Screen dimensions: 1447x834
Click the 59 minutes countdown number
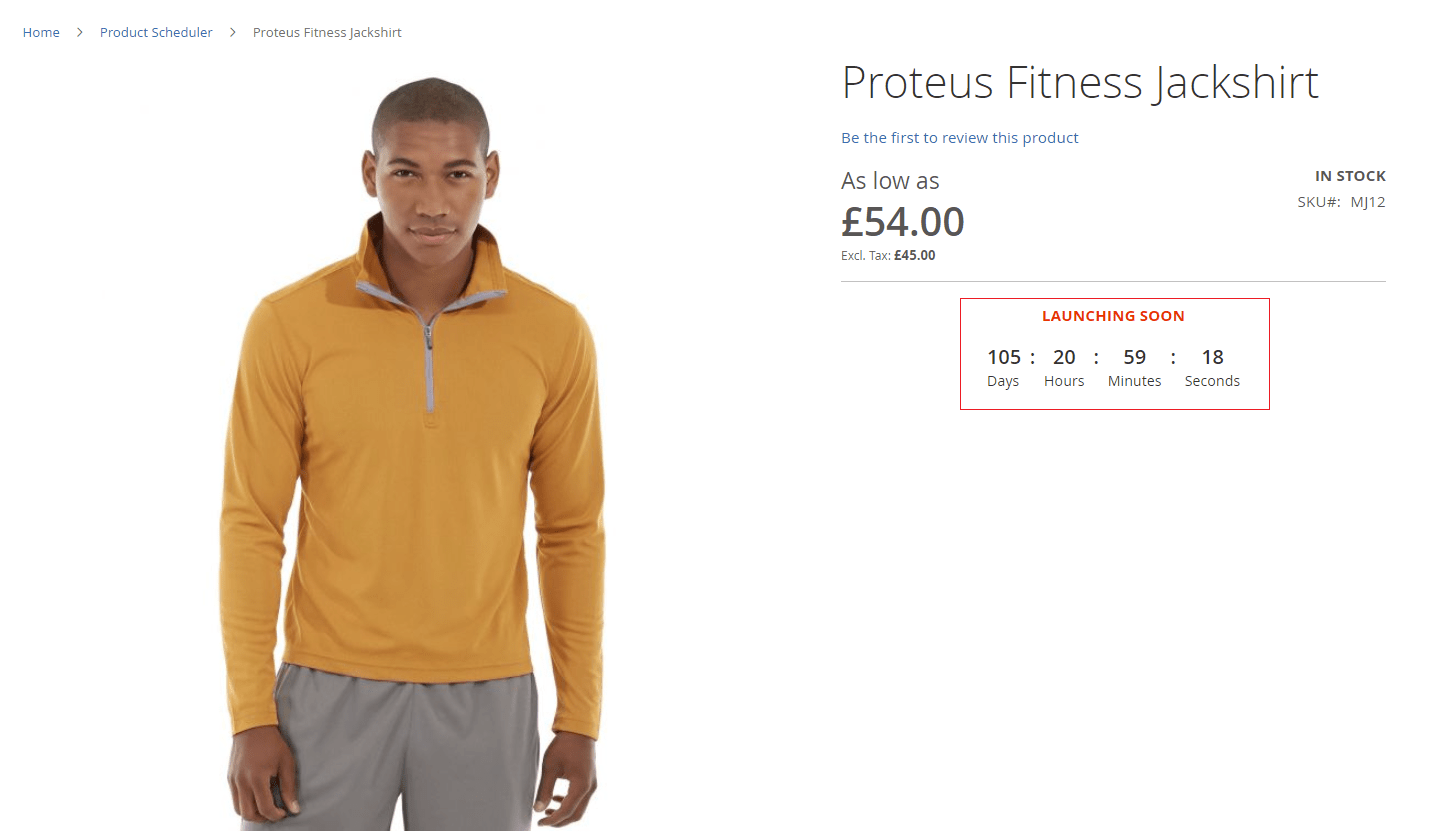[1134, 357]
